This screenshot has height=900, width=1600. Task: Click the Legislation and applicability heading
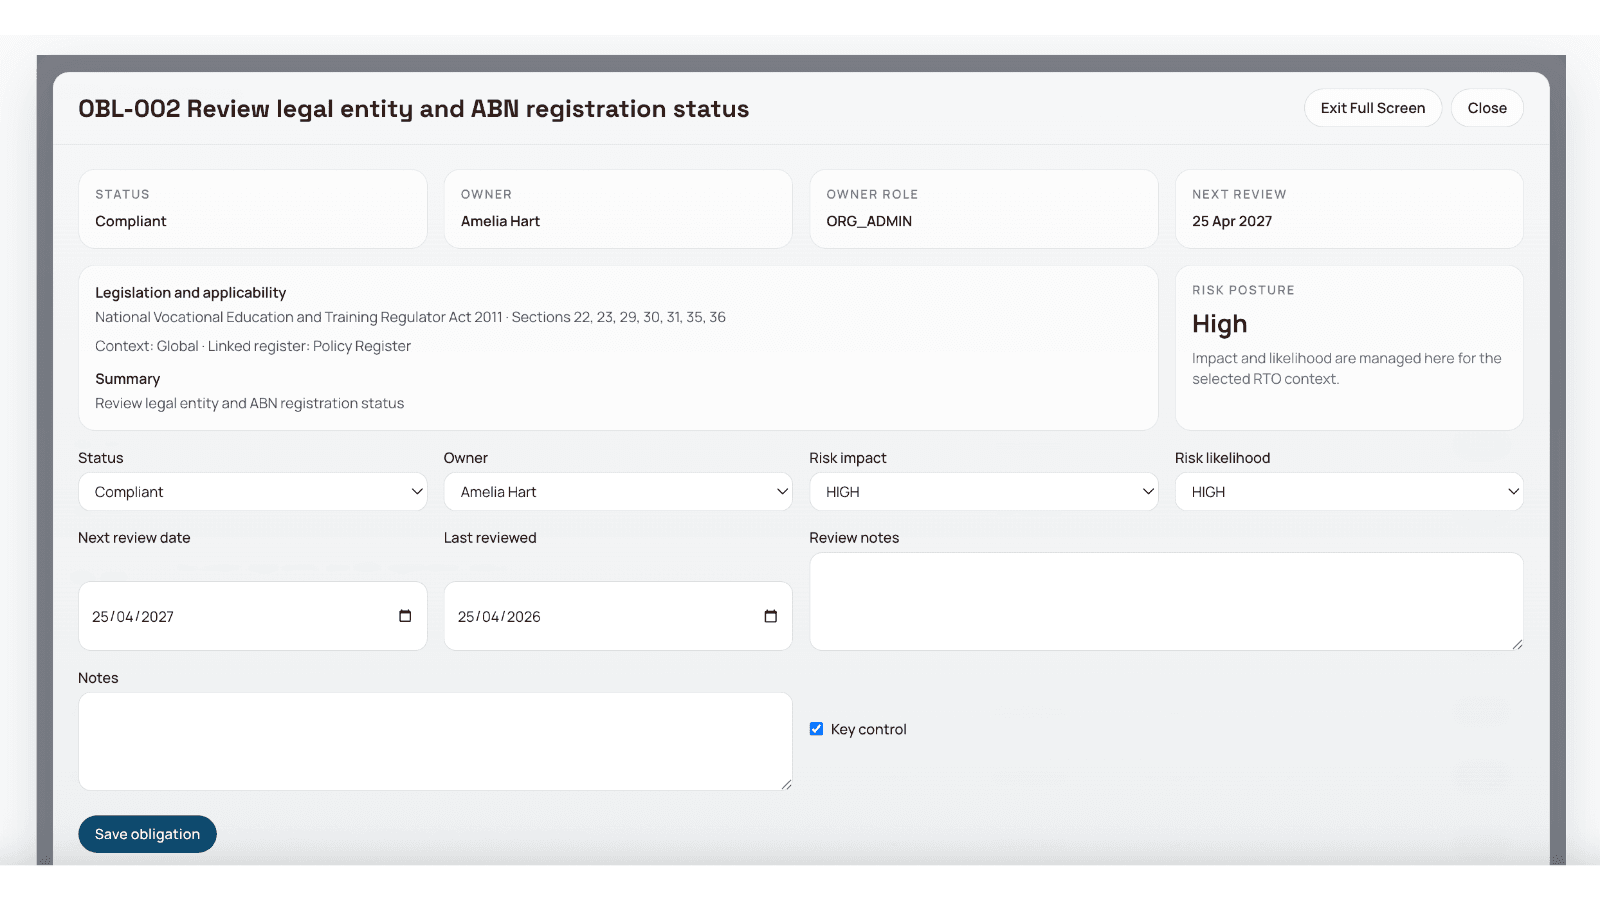pyautogui.click(x=190, y=293)
